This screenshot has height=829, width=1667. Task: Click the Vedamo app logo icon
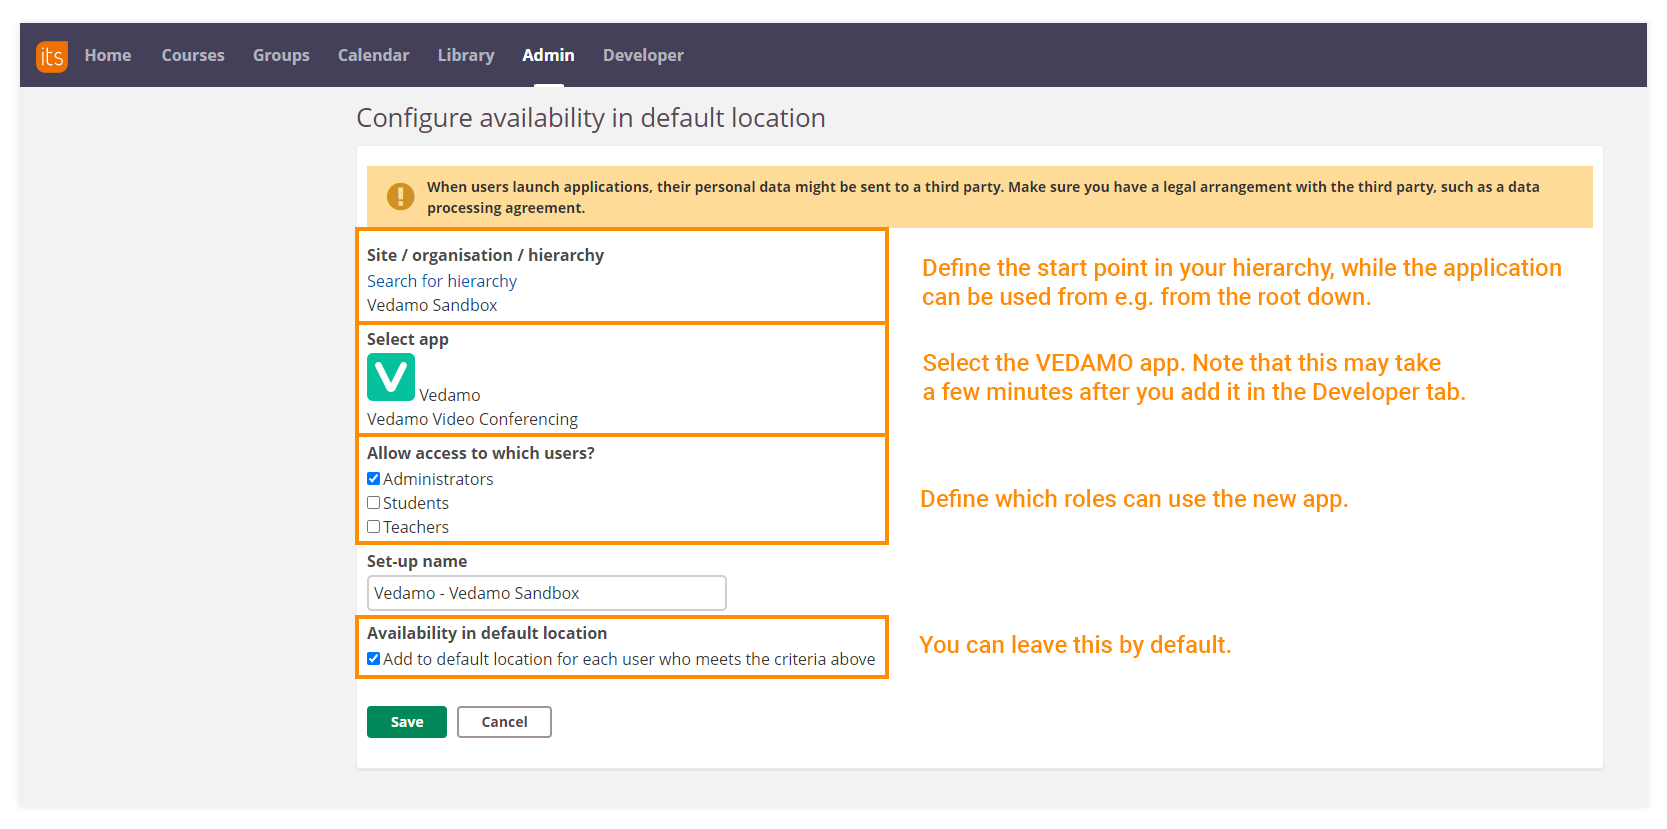click(391, 377)
